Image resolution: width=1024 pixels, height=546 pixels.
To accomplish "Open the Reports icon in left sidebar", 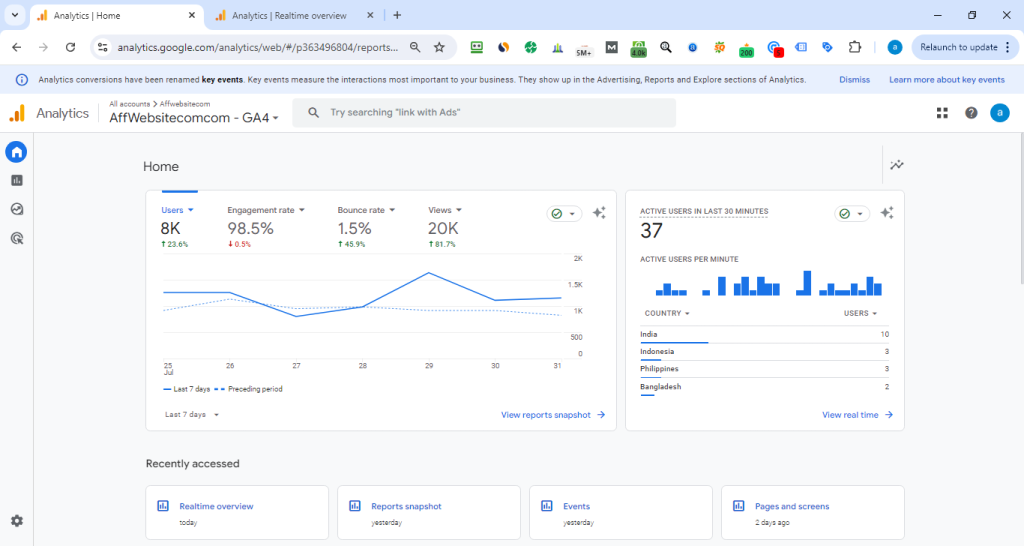I will click(x=16, y=181).
